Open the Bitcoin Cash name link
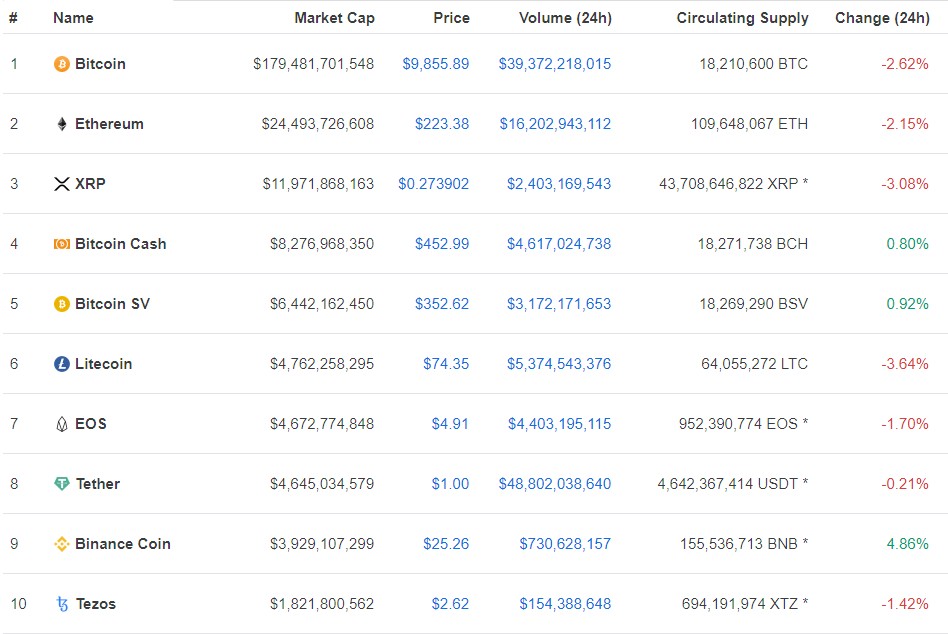This screenshot has width=948, height=634. pos(120,244)
